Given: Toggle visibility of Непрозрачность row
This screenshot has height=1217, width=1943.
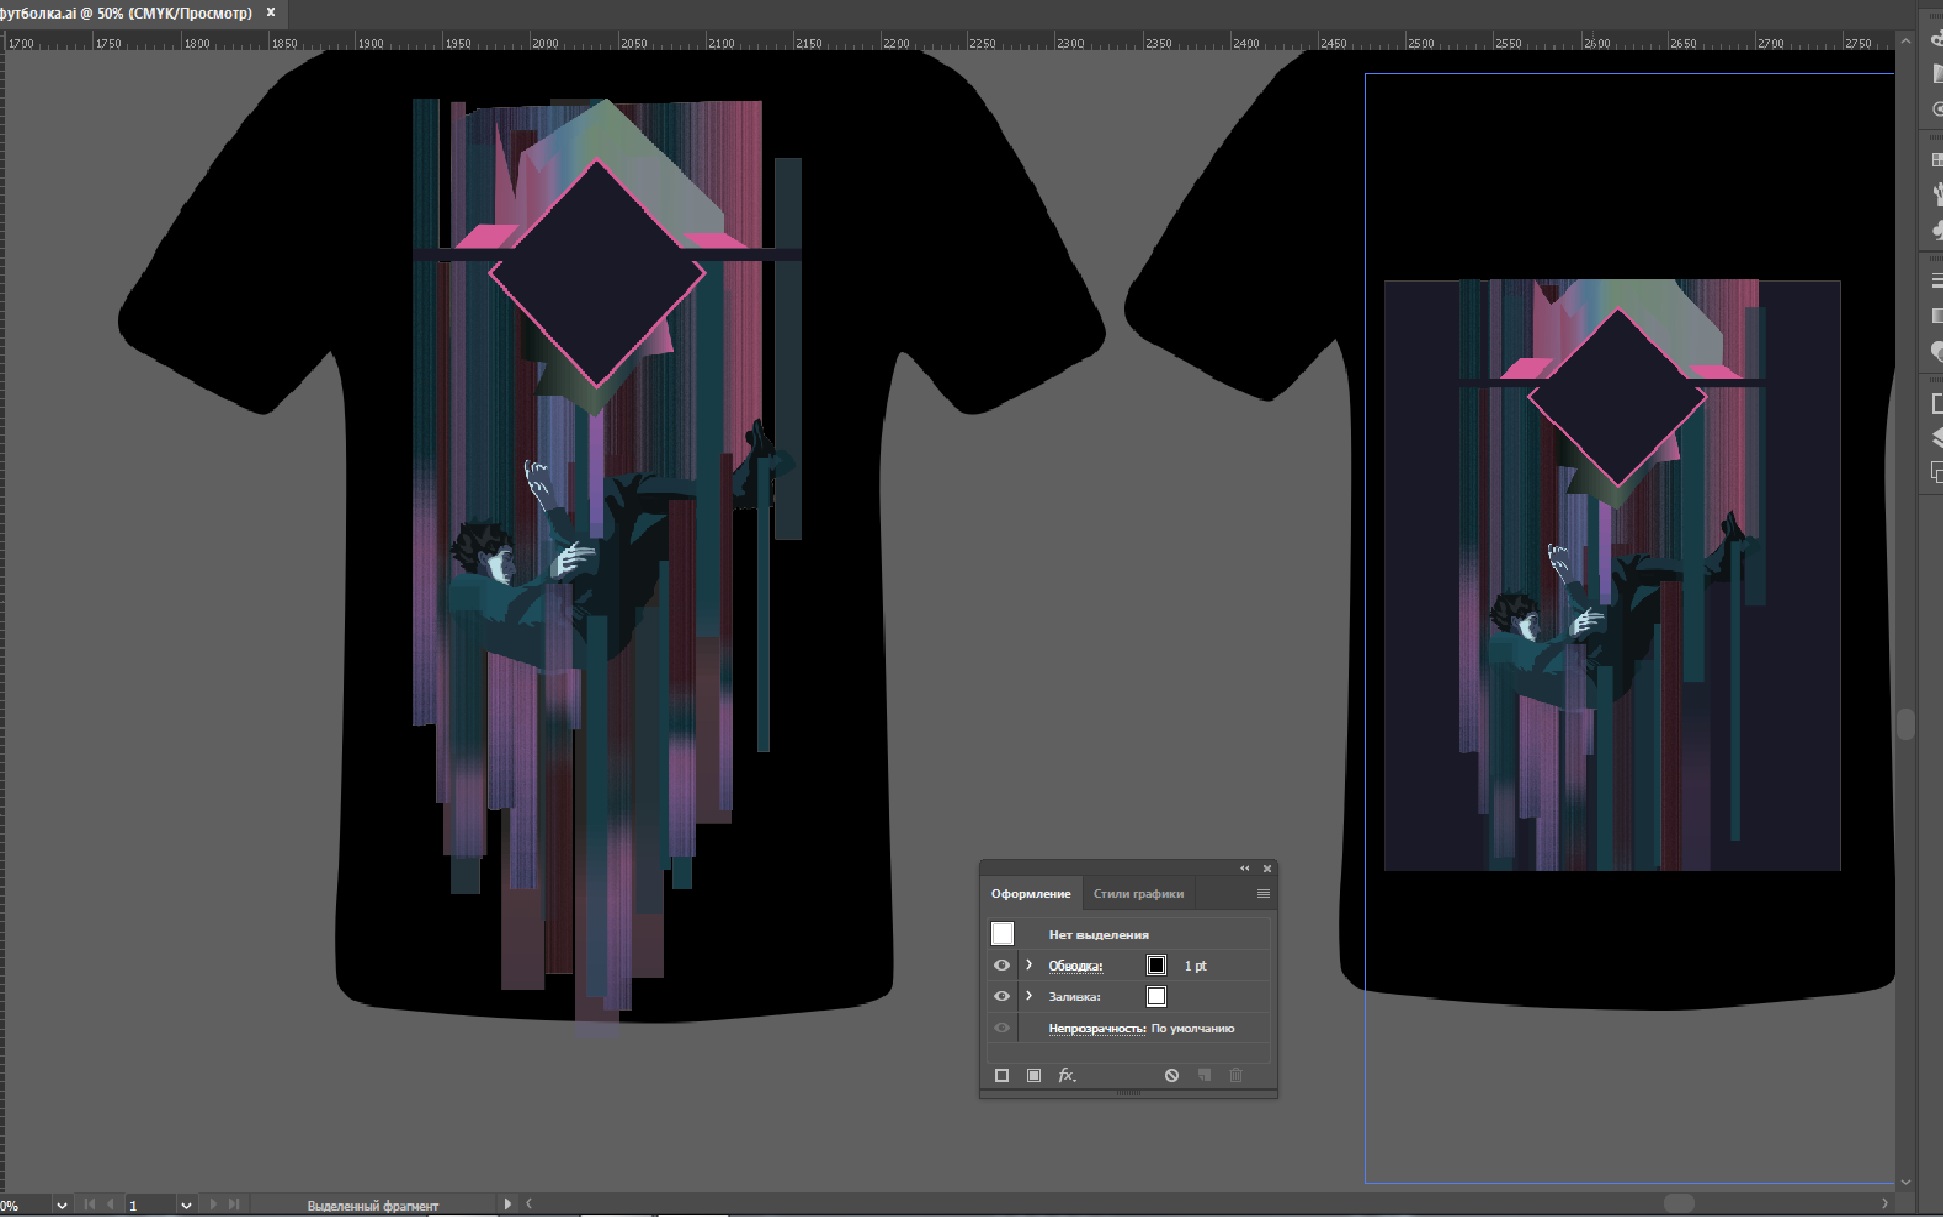Looking at the screenshot, I should click(1001, 1027).
